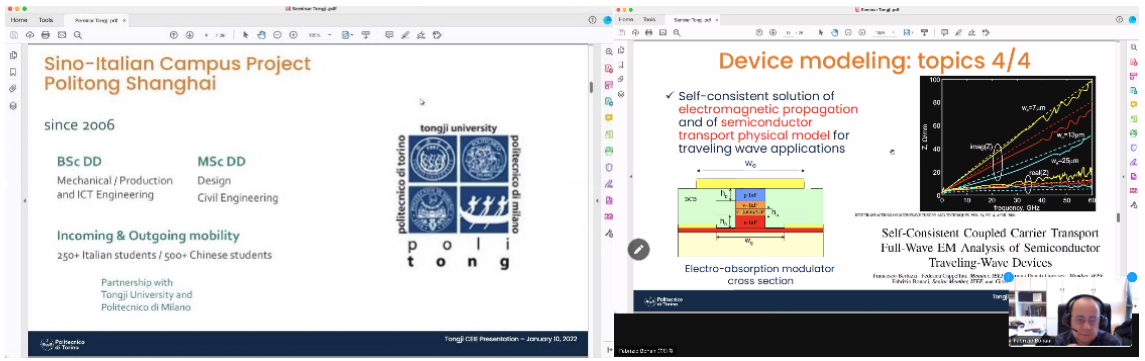Image resolution: width=1145 pixels, height=361 pixels.
Task: Go to the next page in the left window
Action: pos(189,34)
